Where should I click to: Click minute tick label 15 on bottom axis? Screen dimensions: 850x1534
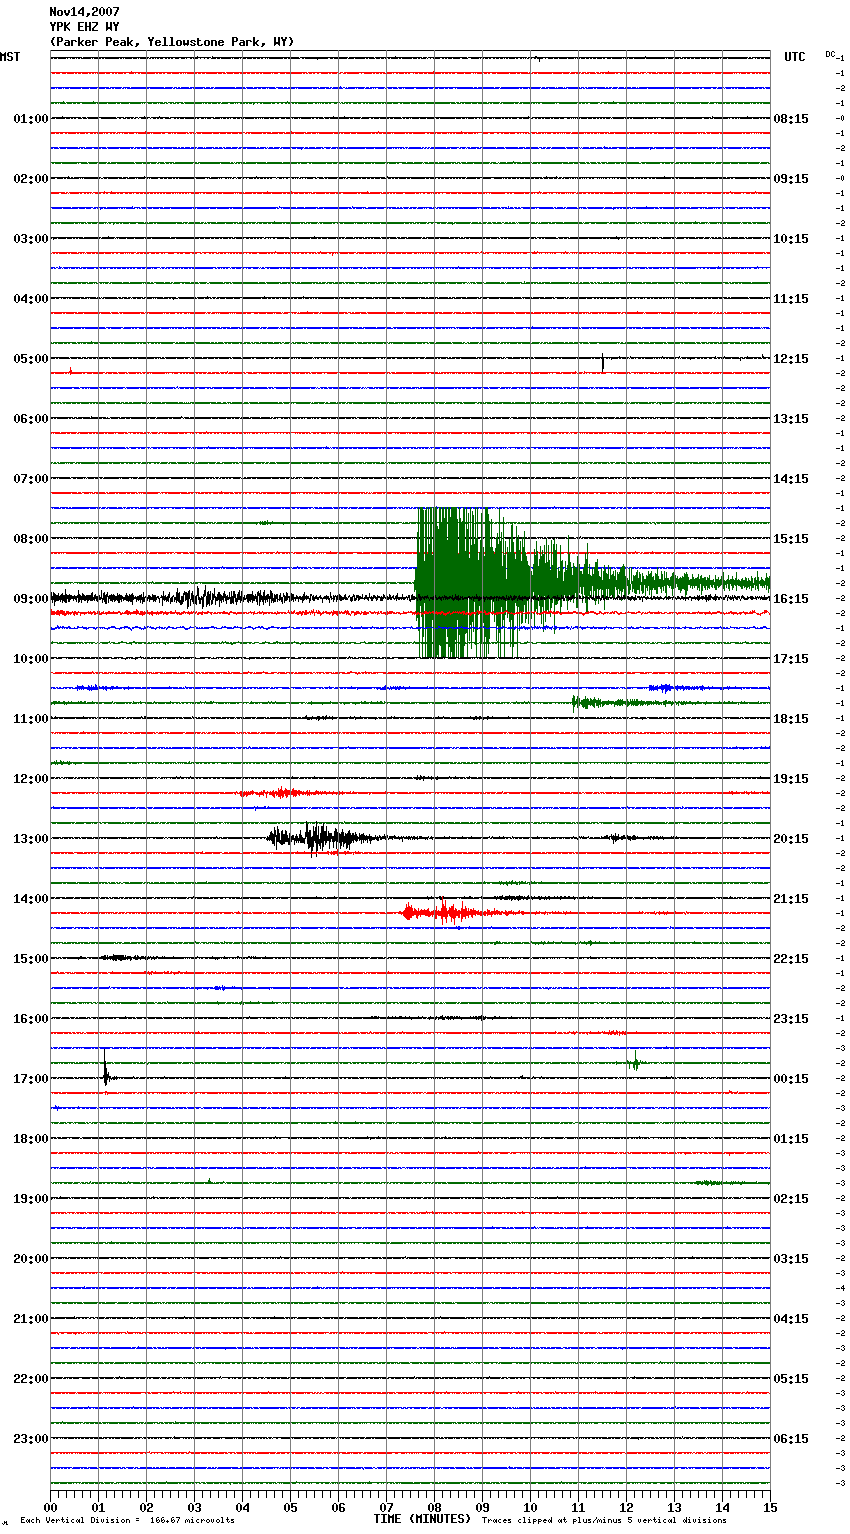point(769,1507)
